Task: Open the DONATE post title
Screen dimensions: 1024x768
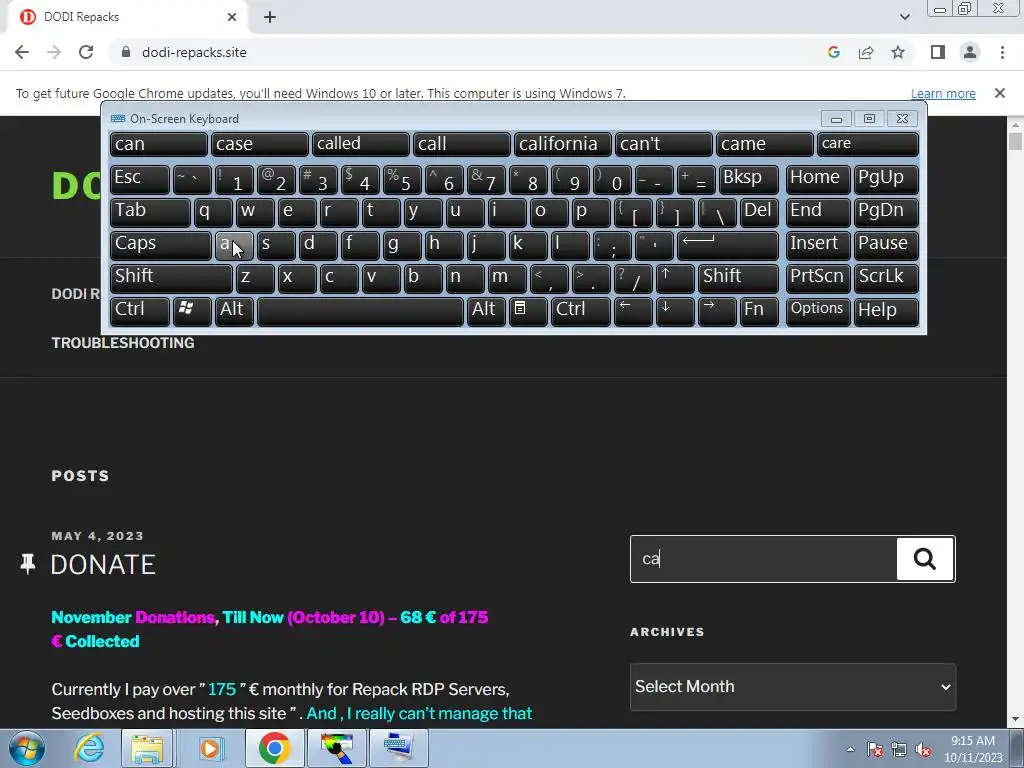Action: point(103,565)
